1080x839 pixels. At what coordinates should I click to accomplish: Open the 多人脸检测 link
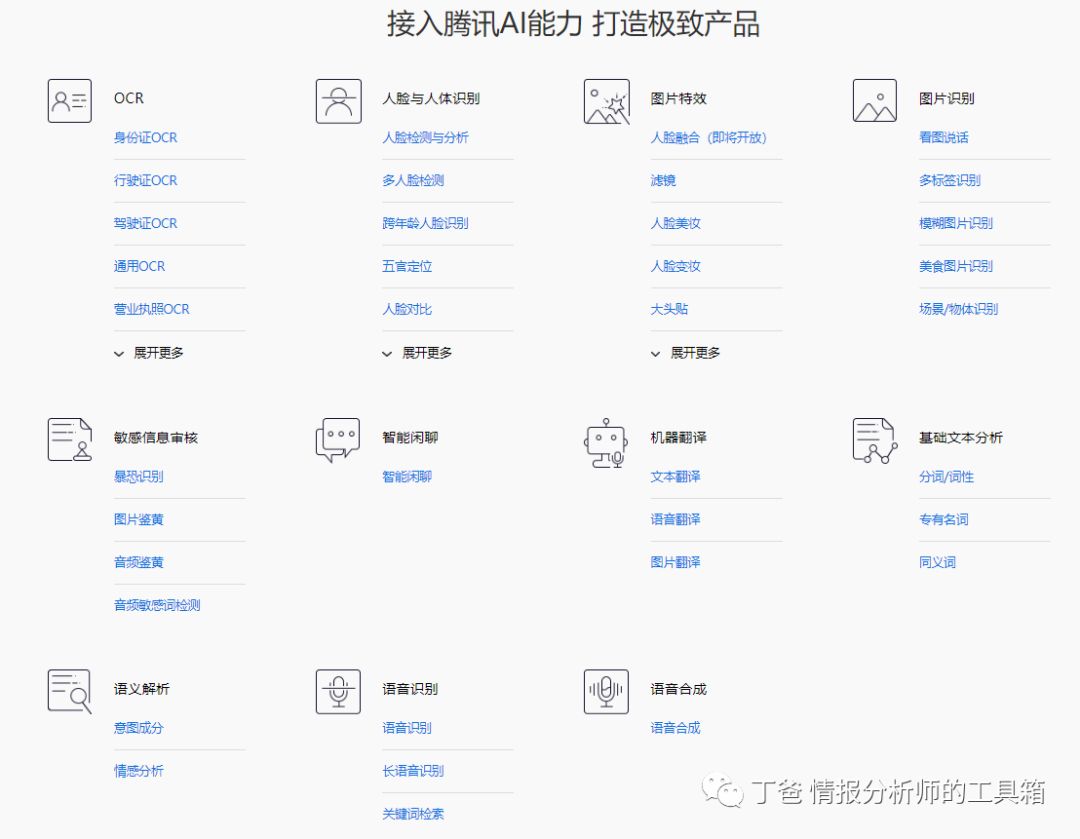click(x=413, y=180)
